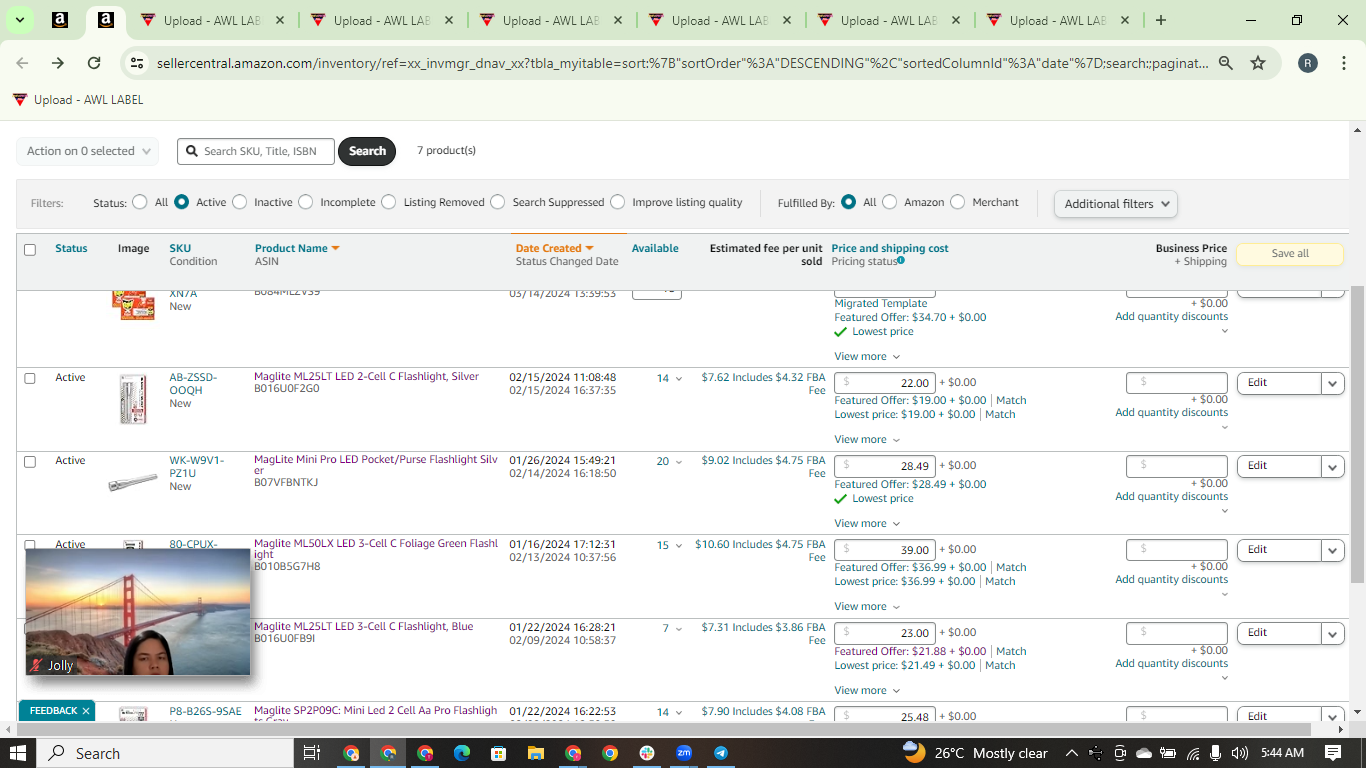1366x768 pixels.
Task: Open the Chrome profile R avatar
Action: (x=1308, y=63)
